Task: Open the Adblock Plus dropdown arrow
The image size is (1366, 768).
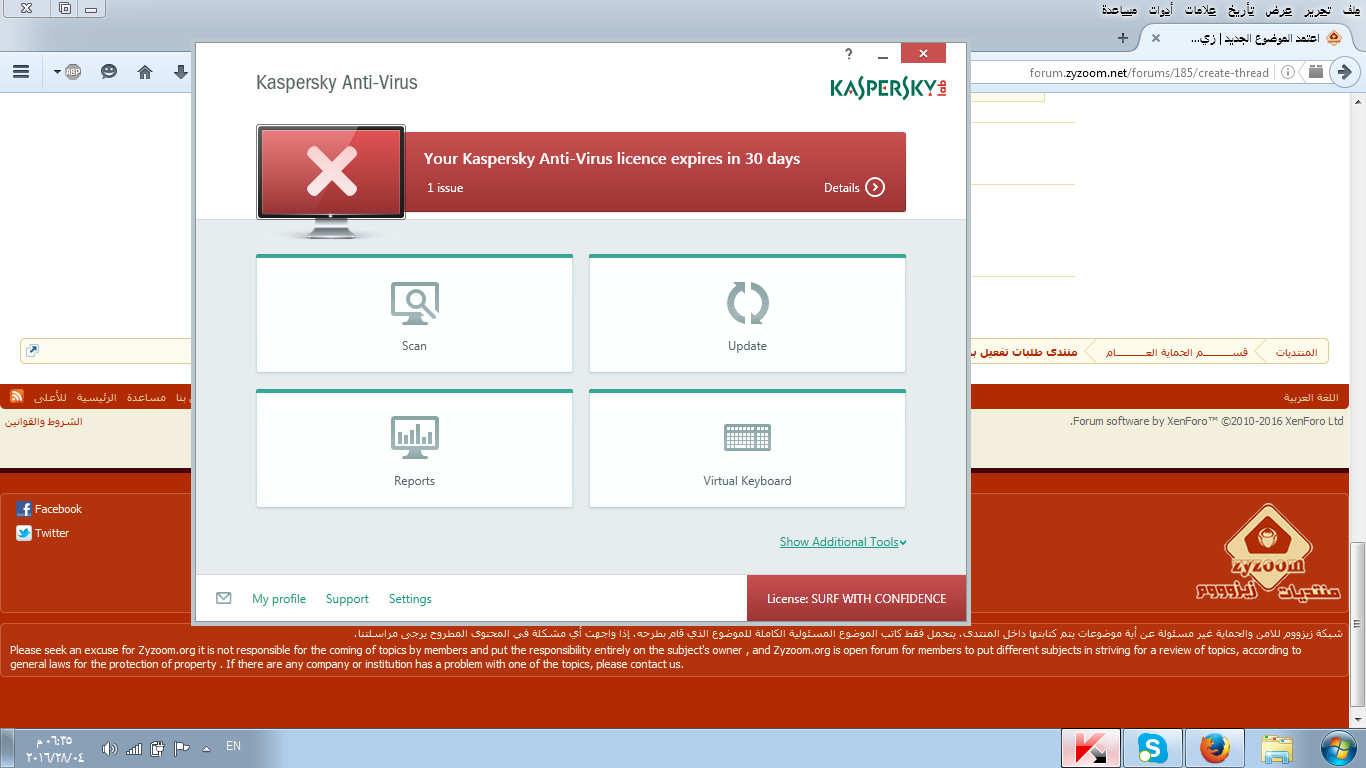Action: point(58,72)
